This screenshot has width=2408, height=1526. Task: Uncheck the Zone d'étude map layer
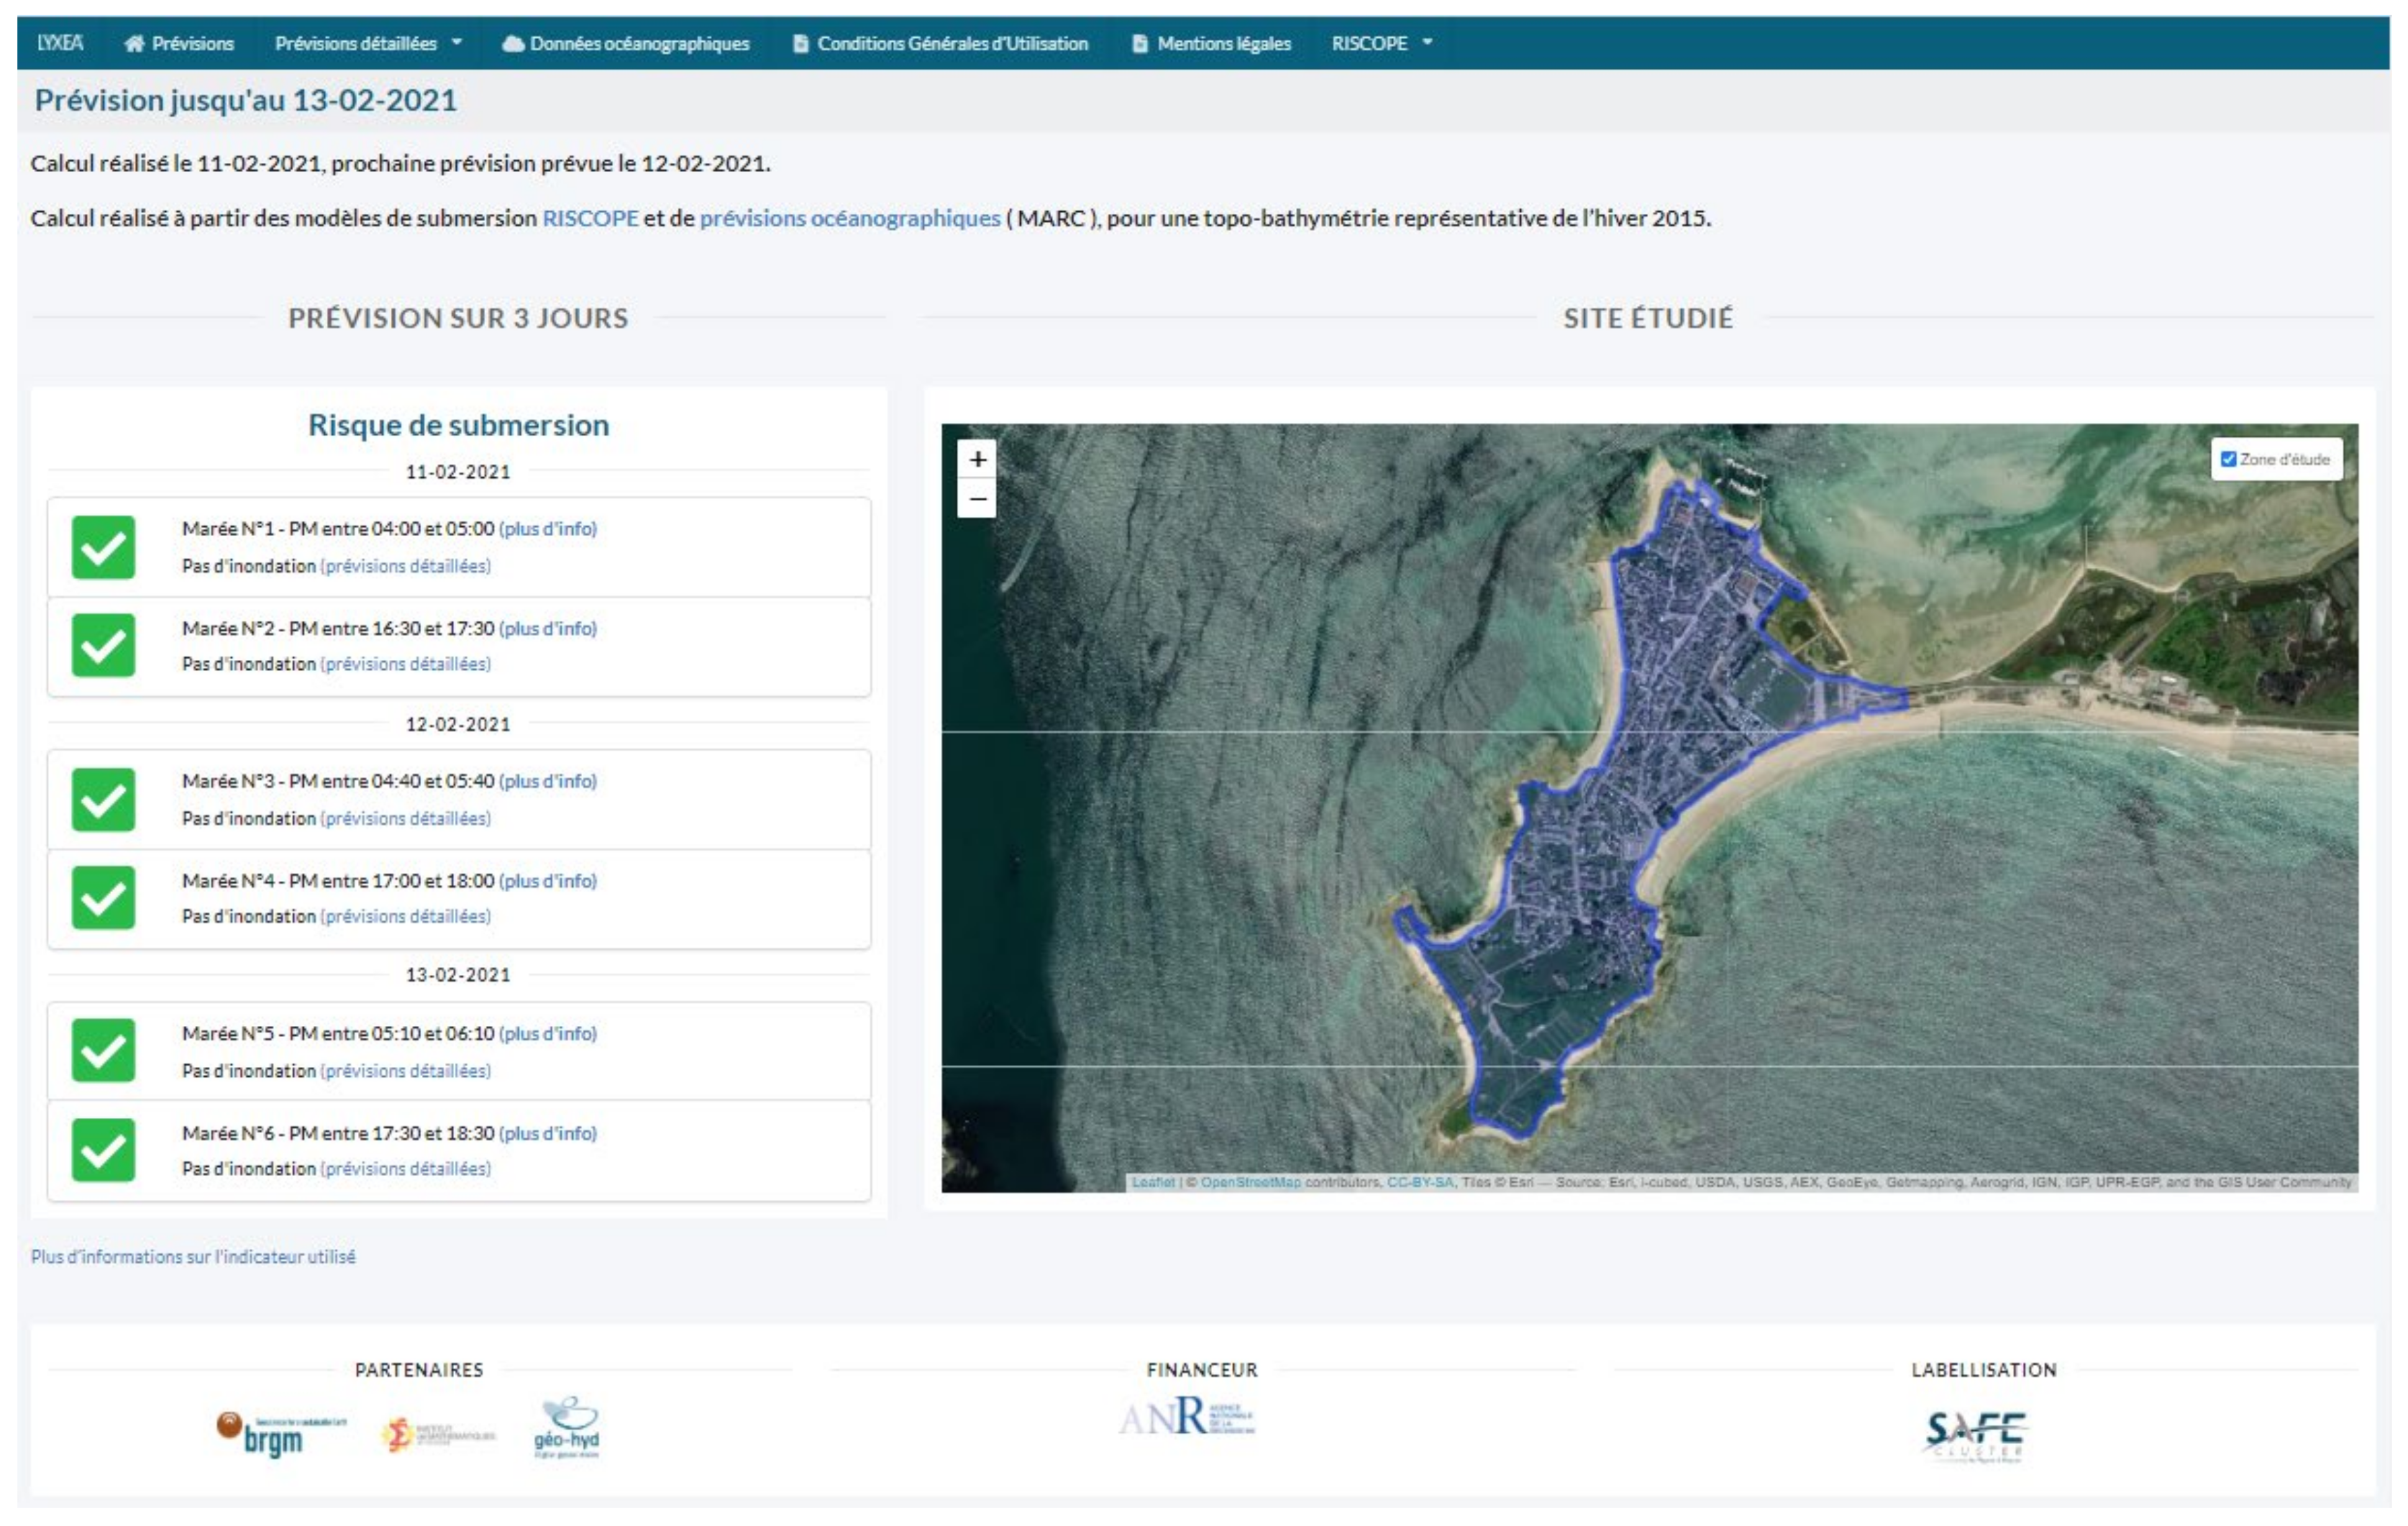[x=2228, y=459]
